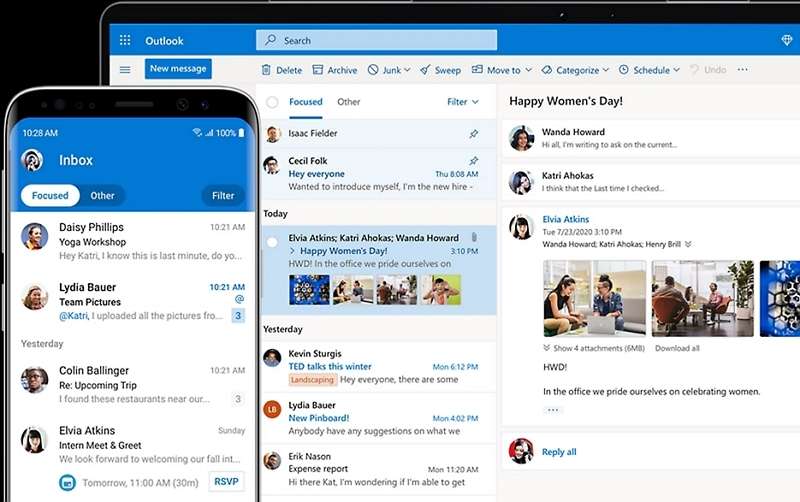Open Colin Ballinger Re: Upcoming Trip message
Image resolution: width=800 pixels, height=502 pixels.
133,385
